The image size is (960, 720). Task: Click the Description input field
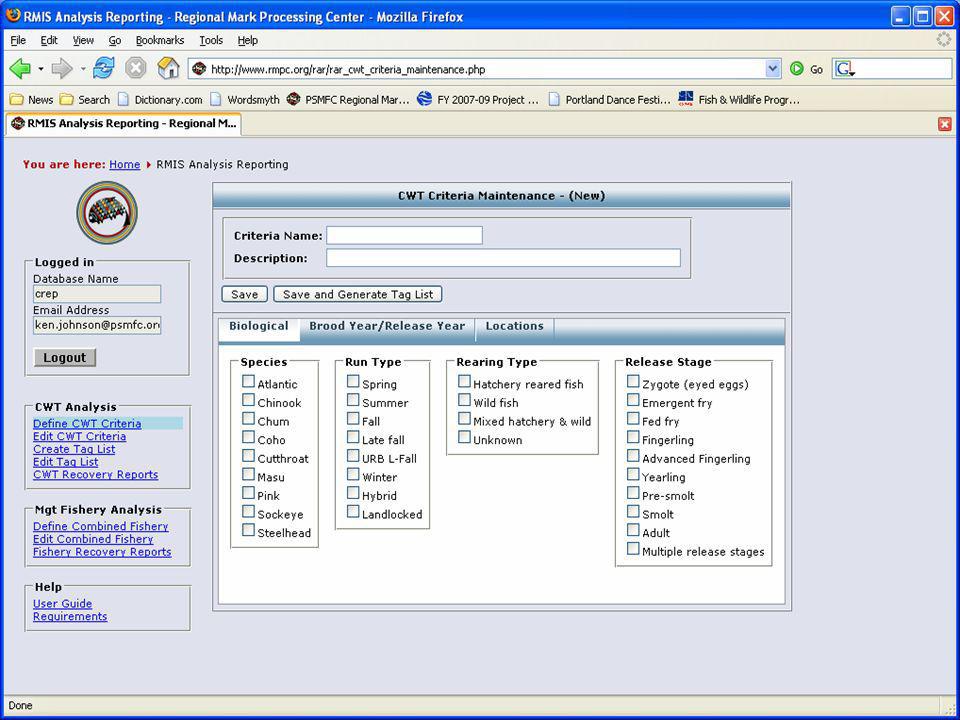pyautogui.click(x=503, y=258)
